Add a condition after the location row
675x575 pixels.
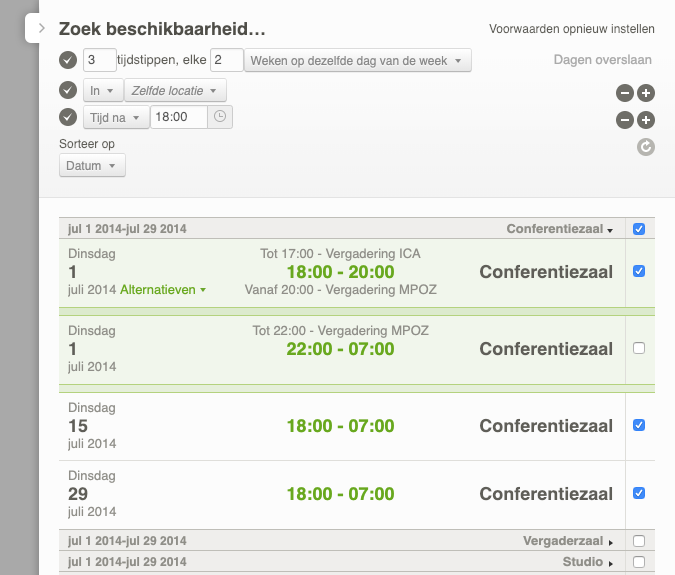click(646, 93)
